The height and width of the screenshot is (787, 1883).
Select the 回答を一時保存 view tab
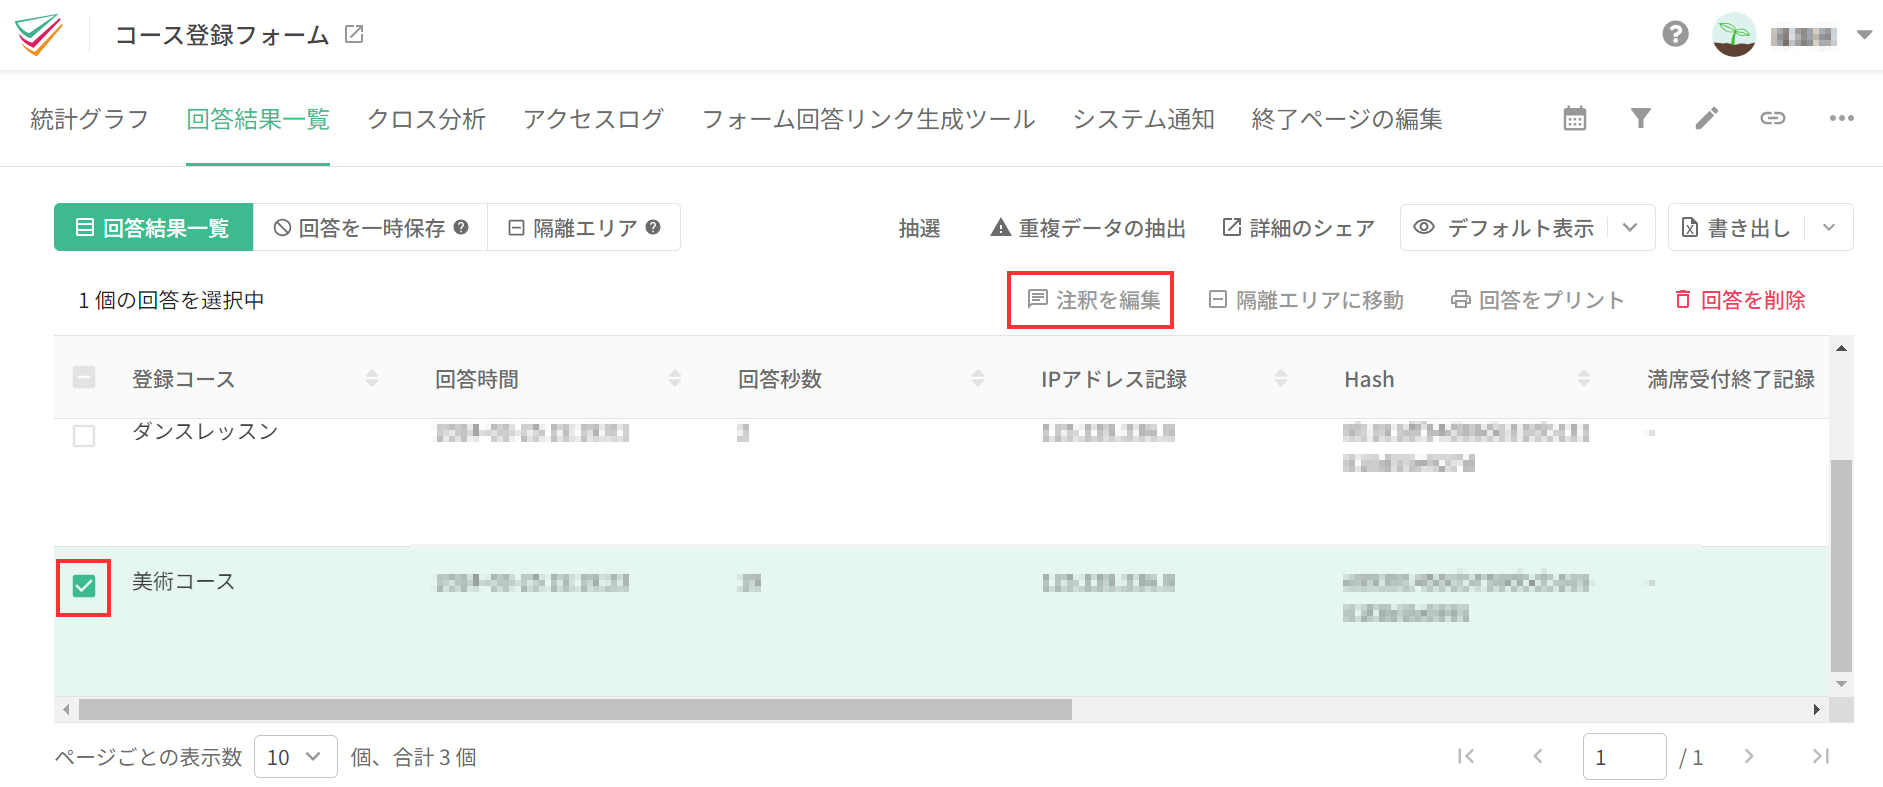point(371,227)
